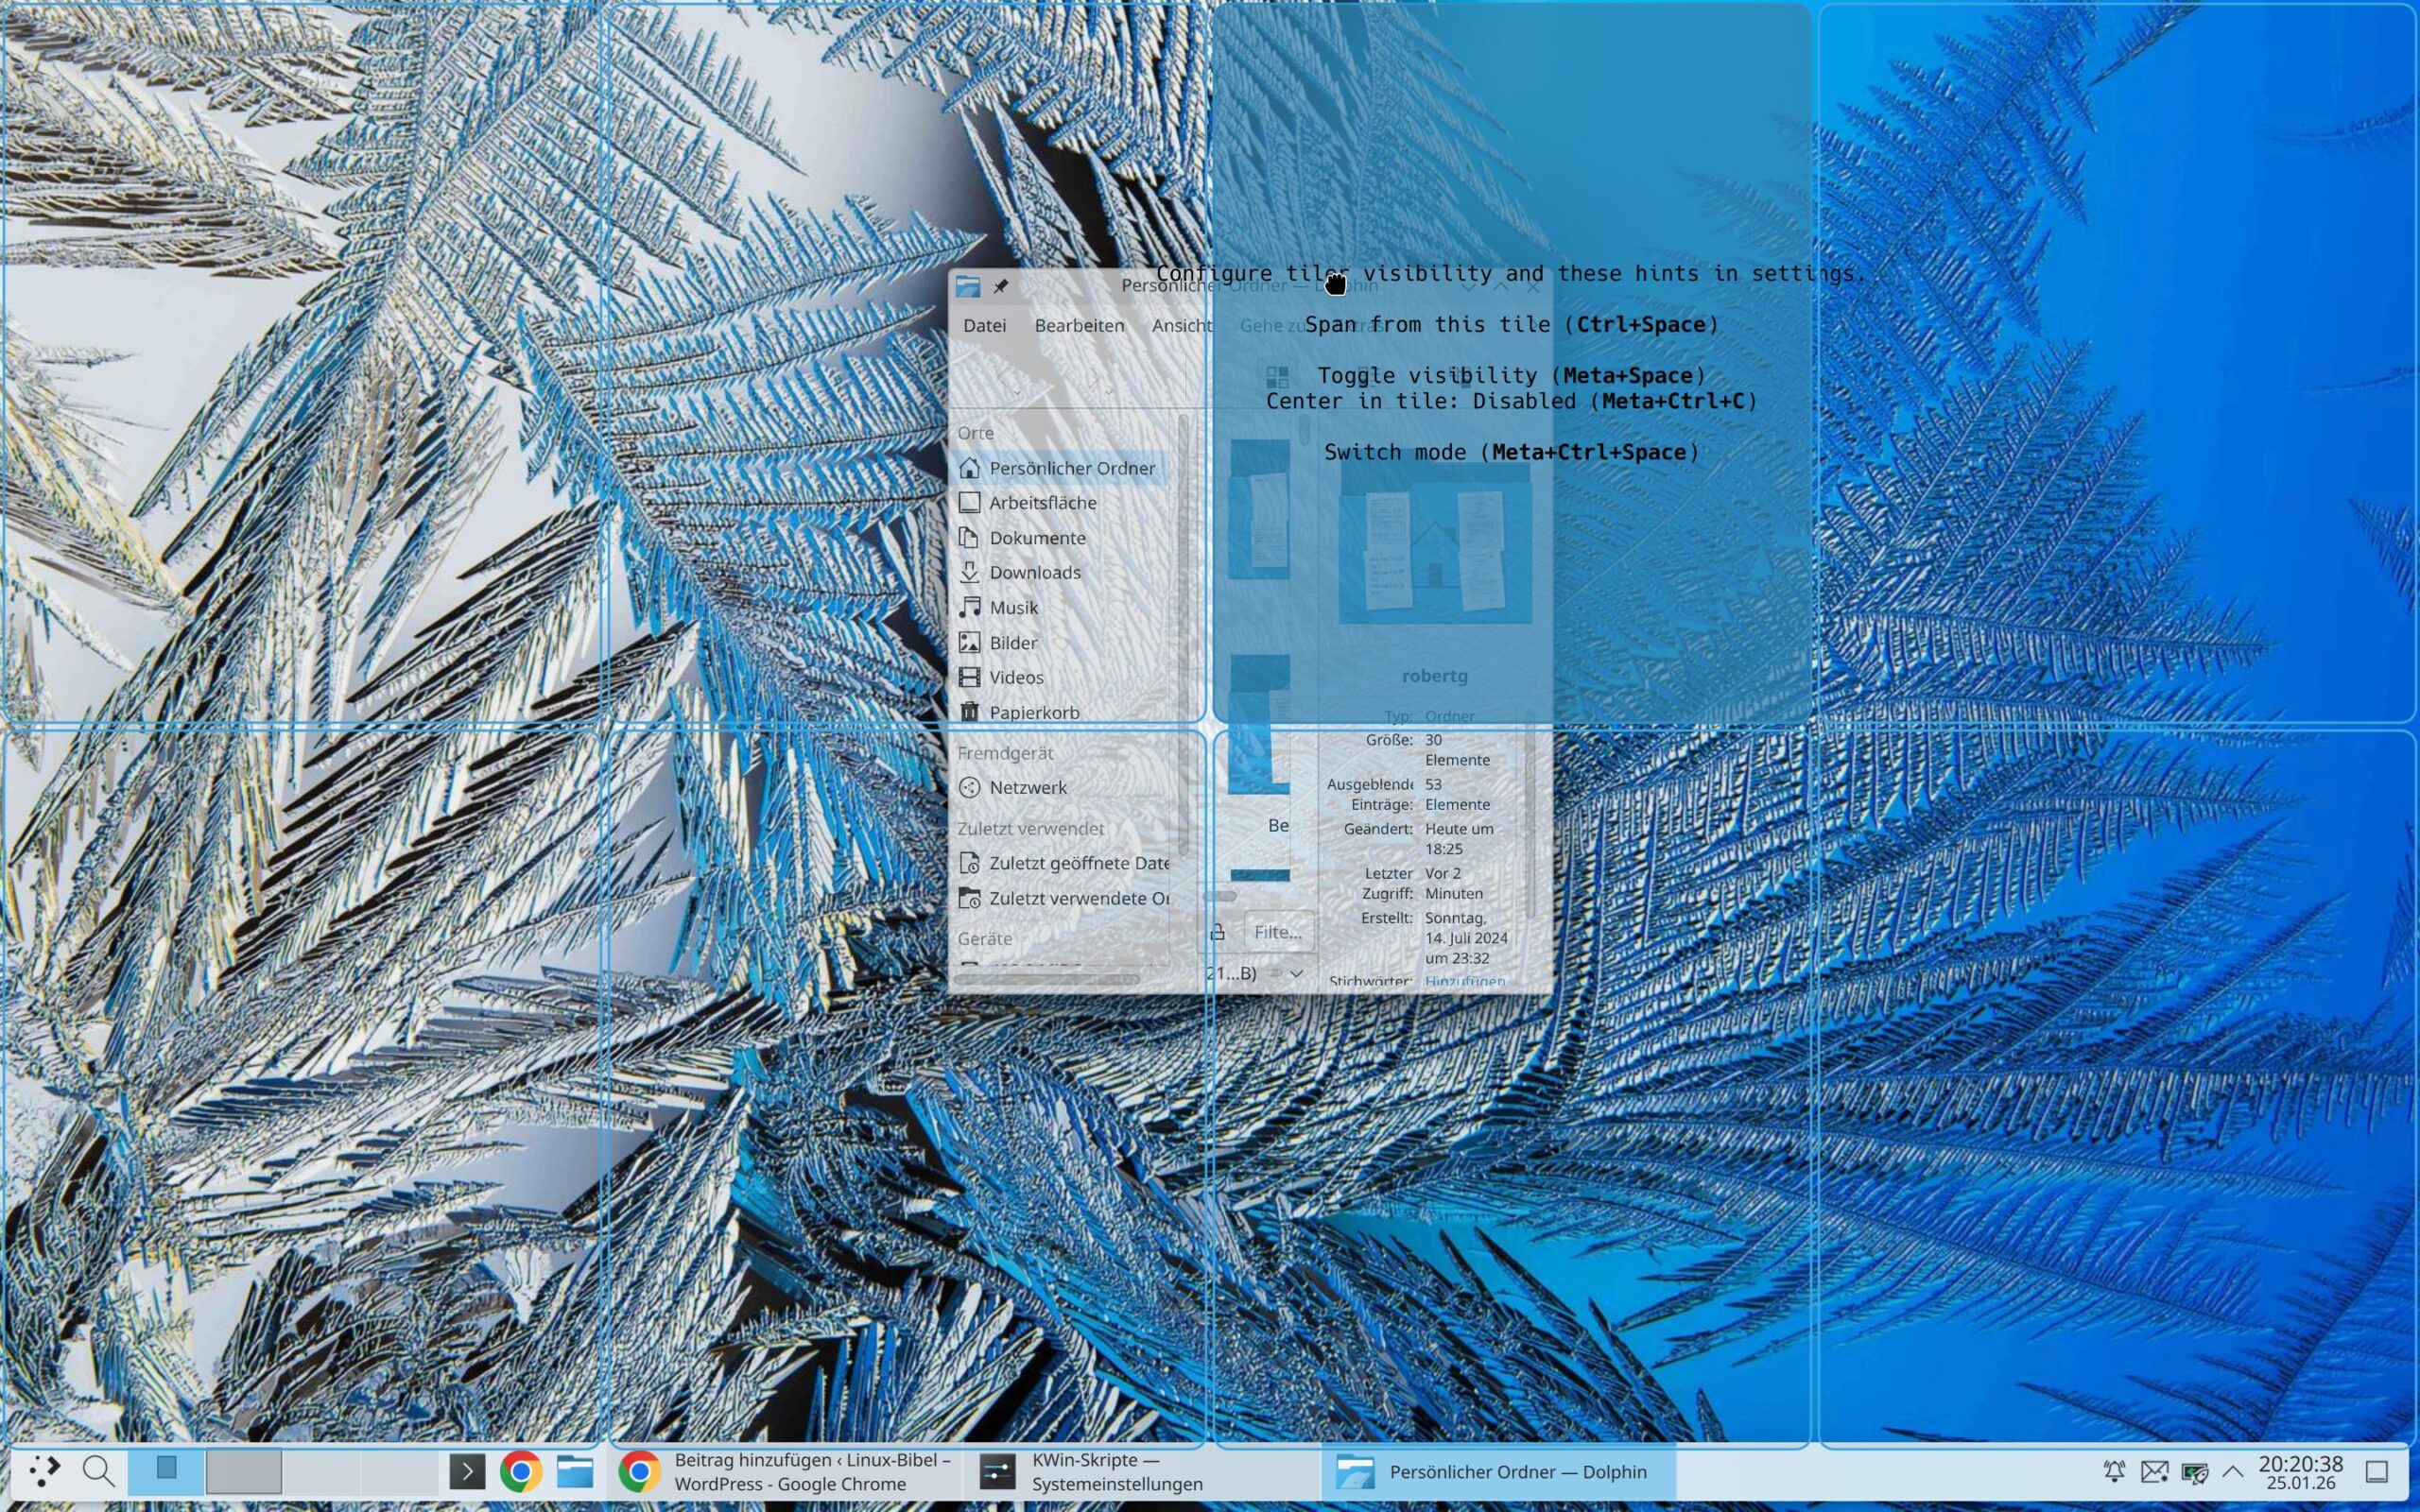Click the search magnifier in the panel

click(98, 1471)
